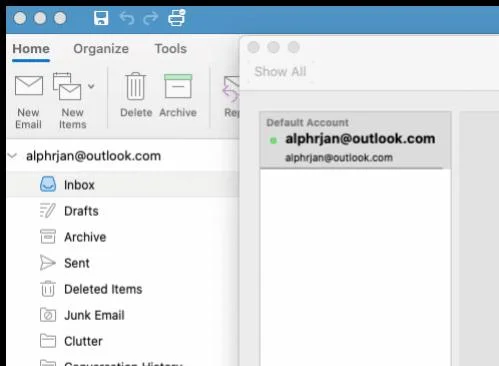The height and width of the screenshot is (366, 499).
Task: Click the empty accounts list area below the account
Action: pos(355,267)
